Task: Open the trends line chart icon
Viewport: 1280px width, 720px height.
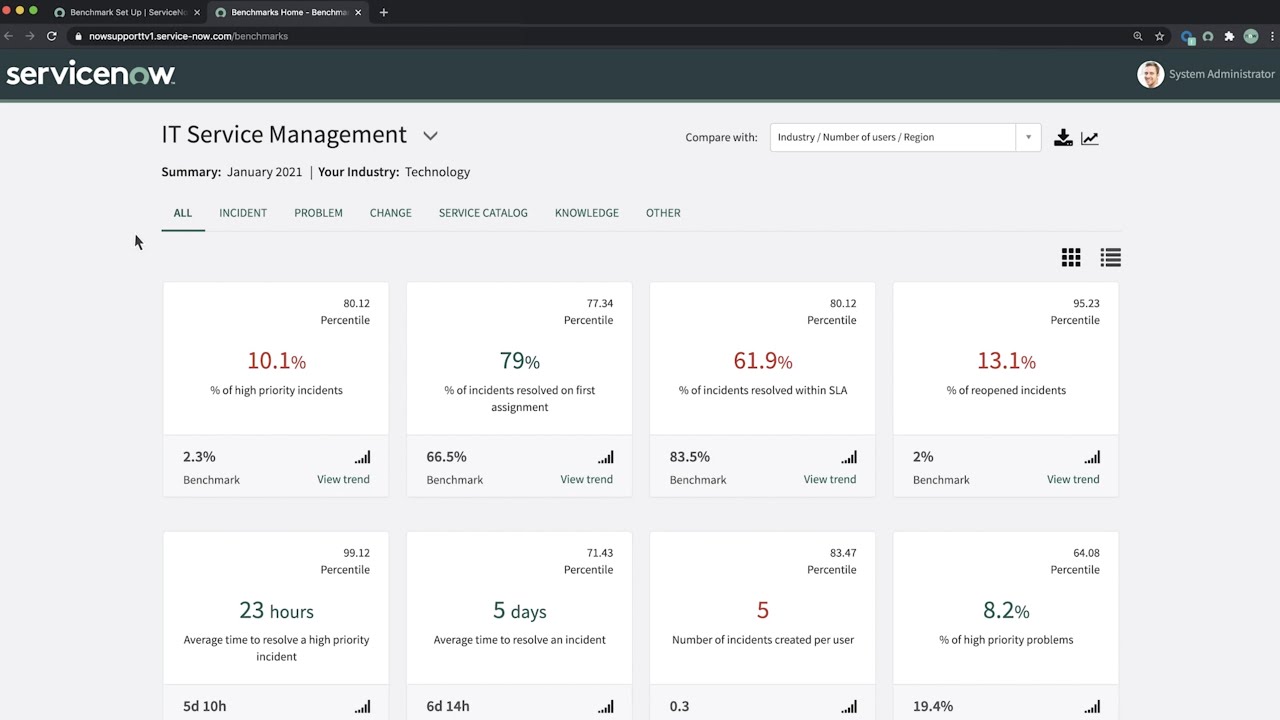Action: pos(1090,137)
